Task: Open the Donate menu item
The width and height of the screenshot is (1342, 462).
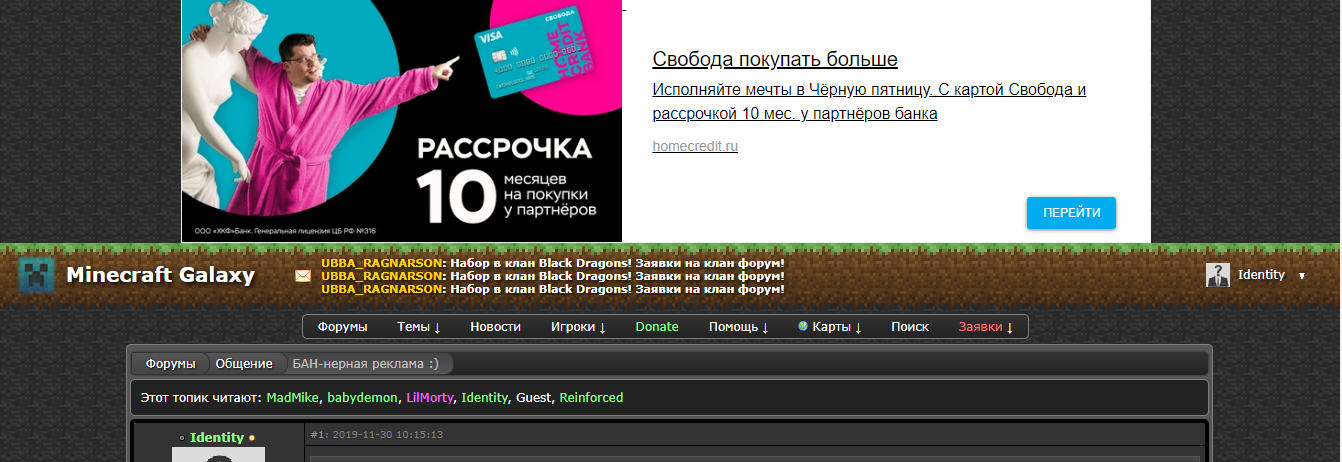Action: click(x=657, y=327)
